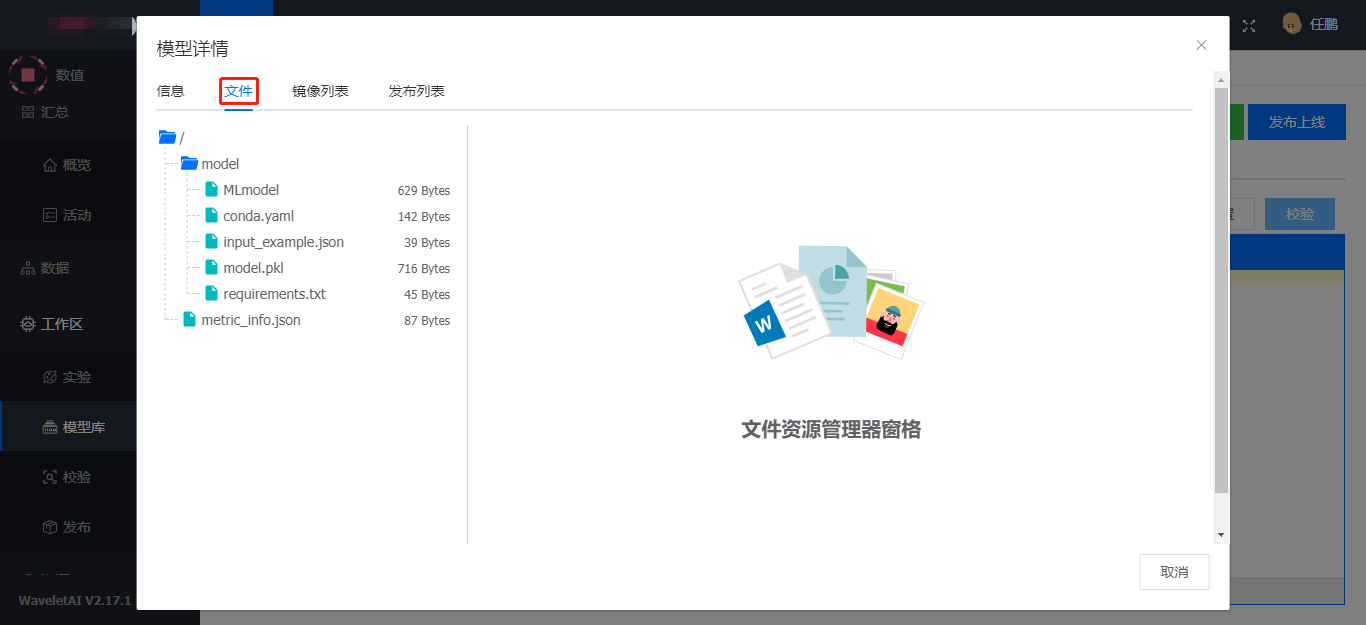Click the 数值 logo icon
Viewport: 1366px width, 625px height.
pos(28,75)
